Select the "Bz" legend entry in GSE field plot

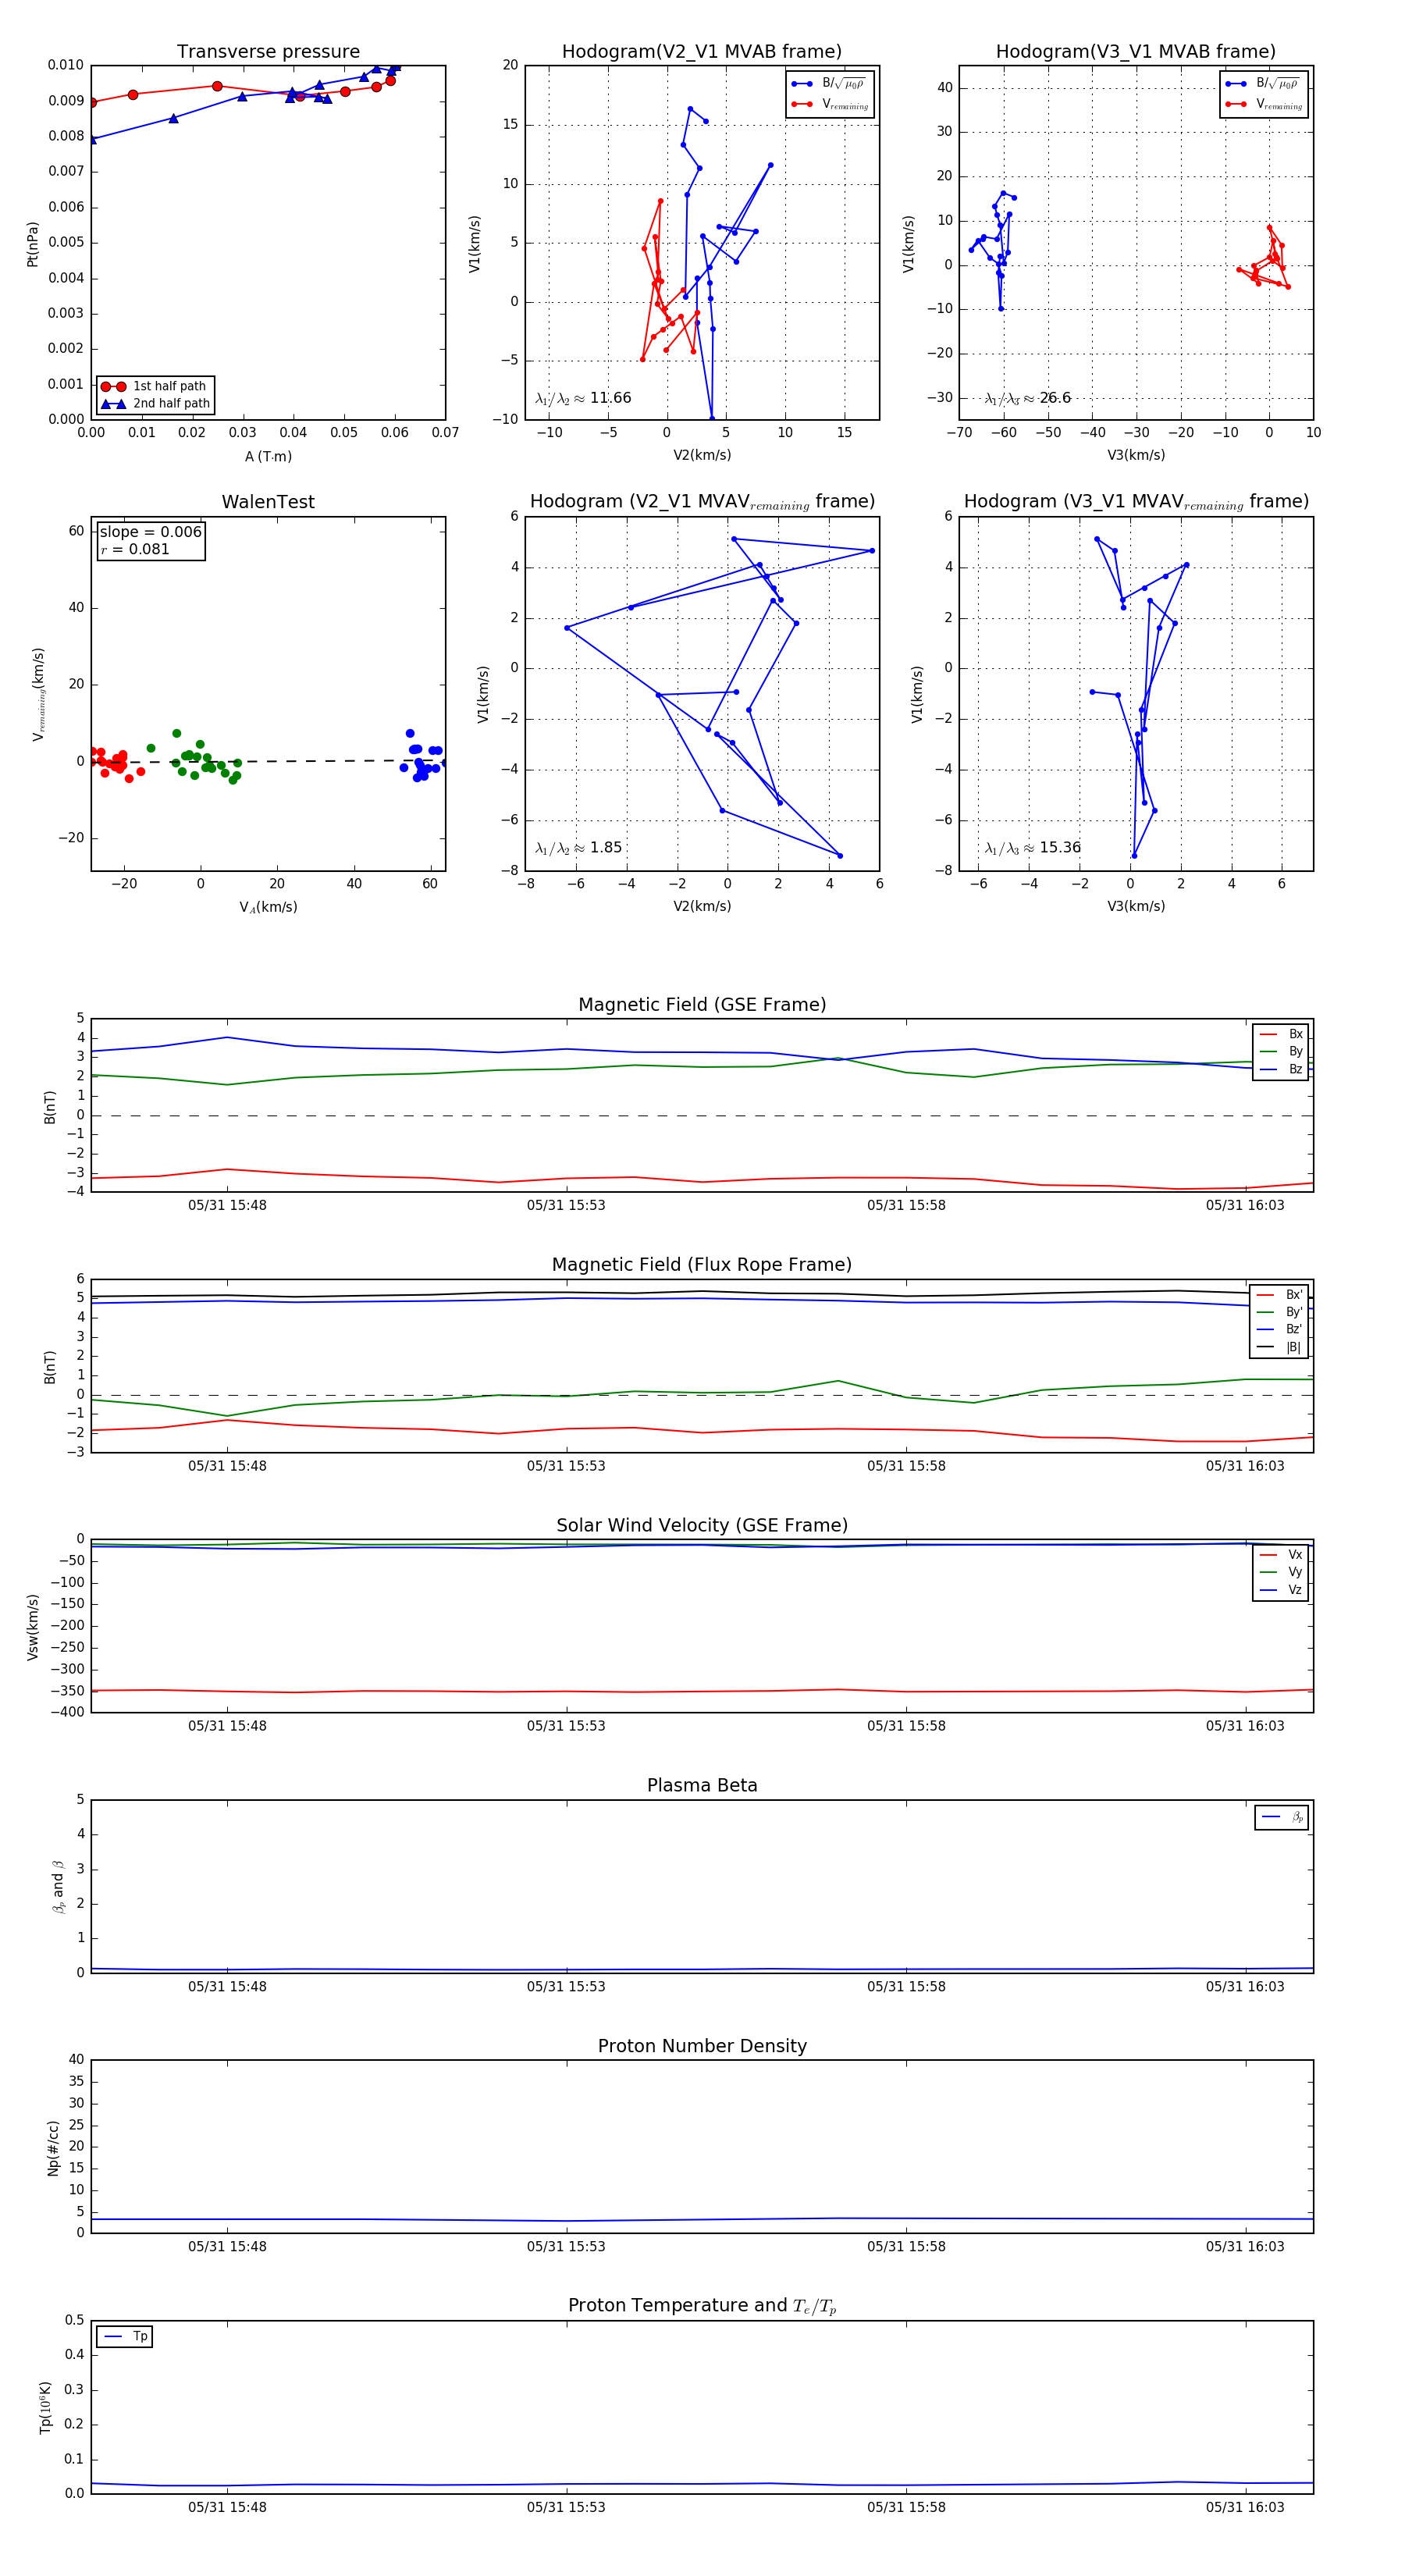click(x=1281, y=1070)
